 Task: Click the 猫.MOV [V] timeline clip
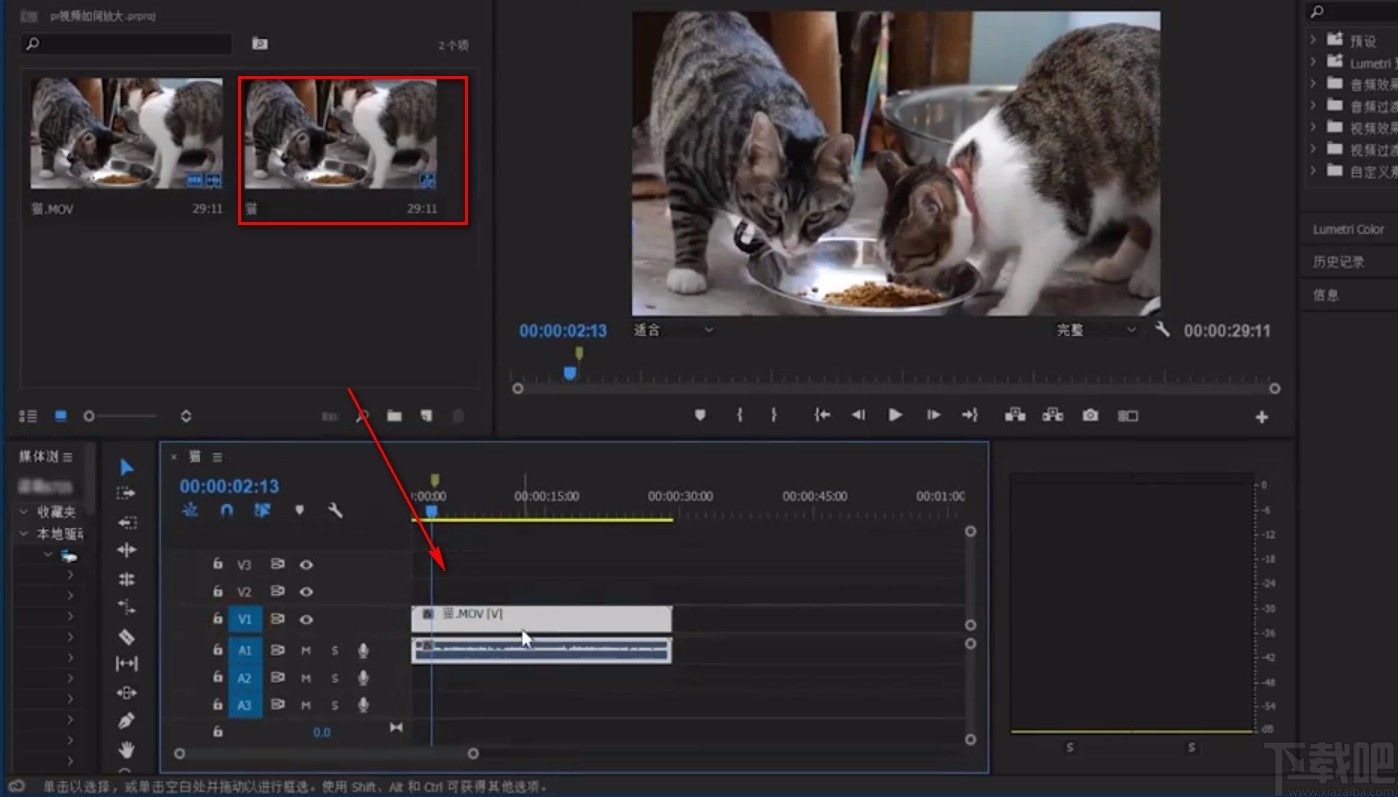click(x=541, y=619)
